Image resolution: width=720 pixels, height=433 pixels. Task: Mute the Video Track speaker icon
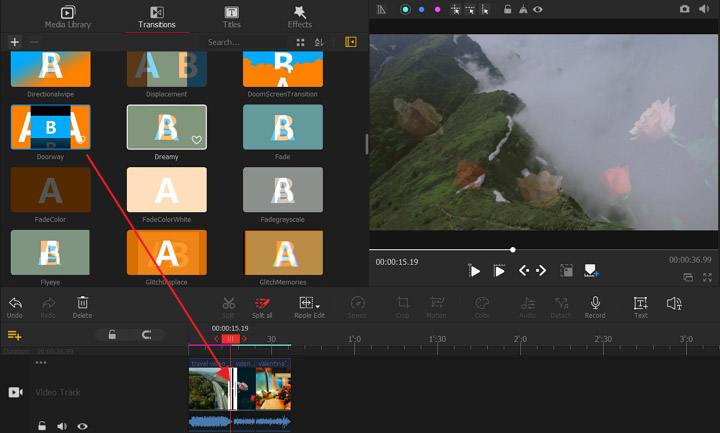[x=62, y=426]
